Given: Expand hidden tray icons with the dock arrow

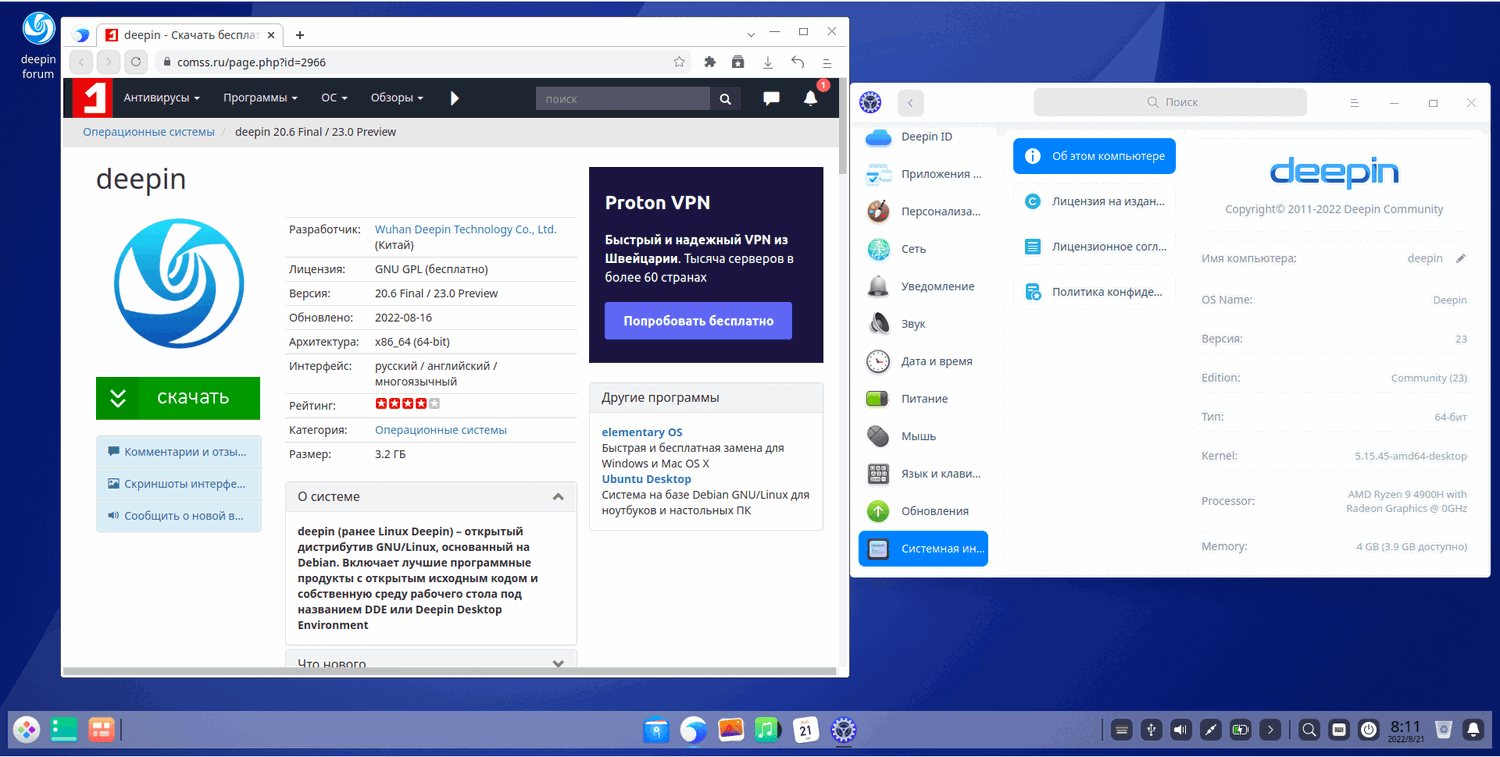Looking at the screenshot, I should click(1271, 730).
